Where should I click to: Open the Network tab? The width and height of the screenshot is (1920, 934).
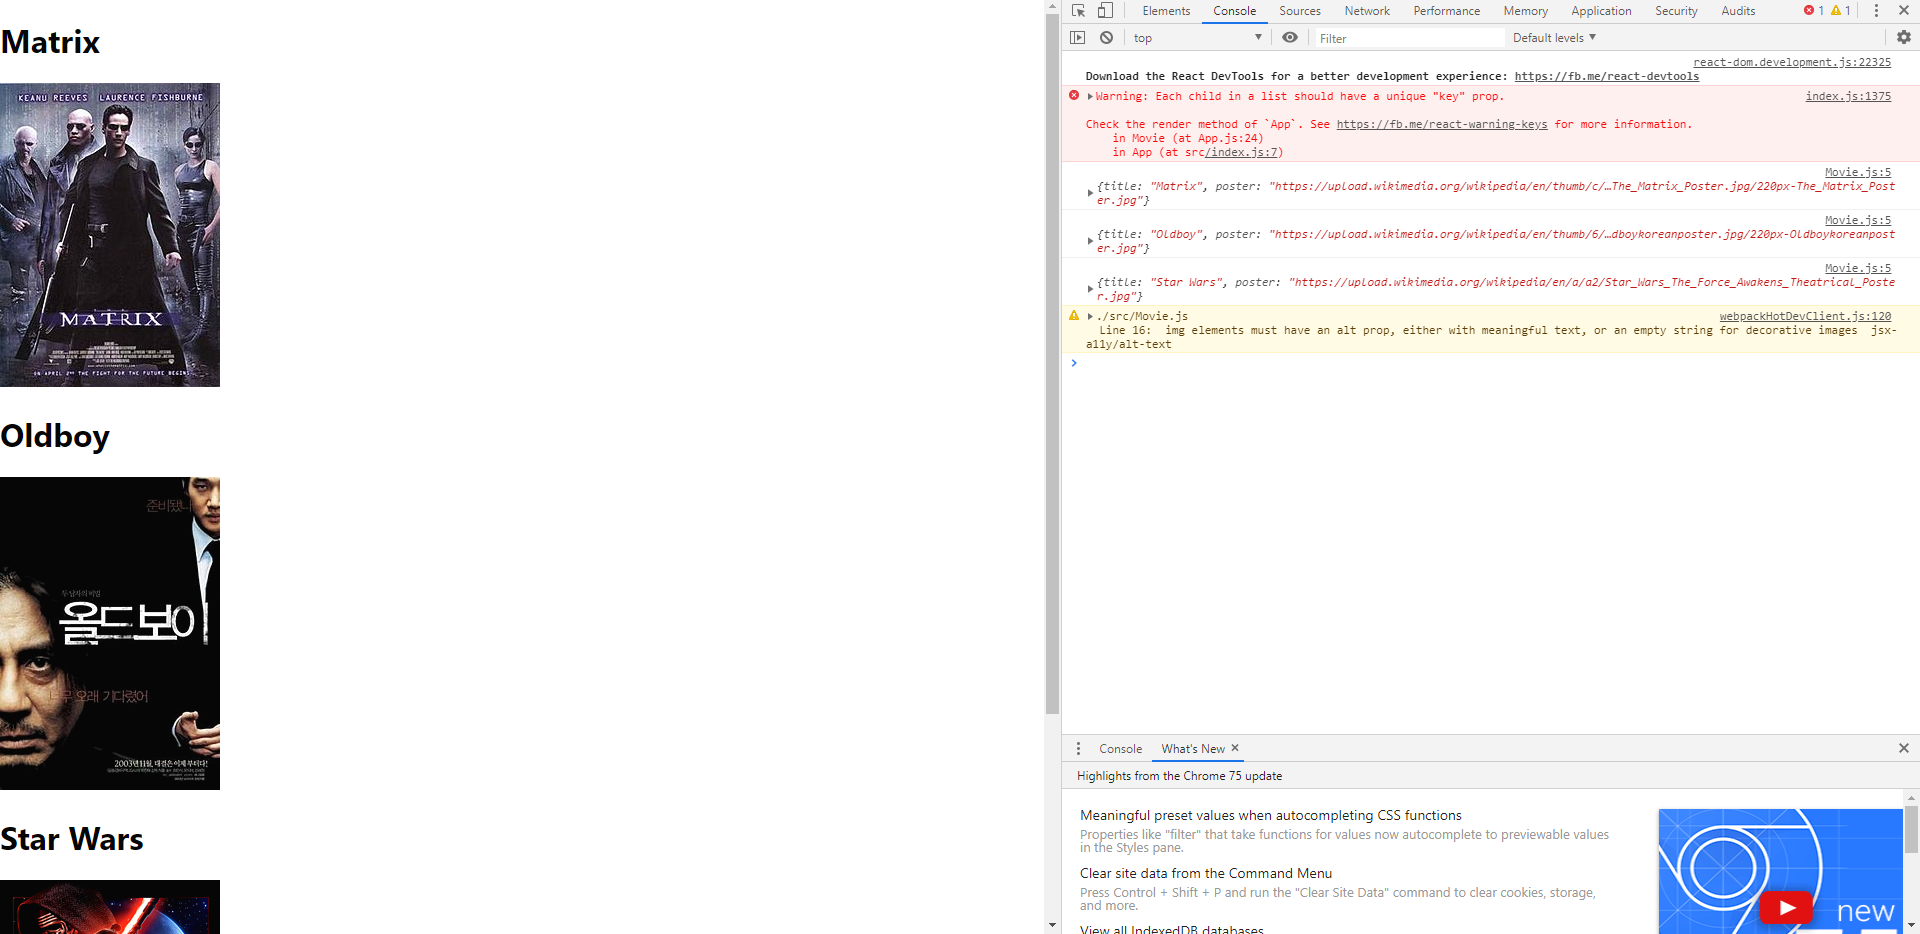click(x=1367, y=11)
